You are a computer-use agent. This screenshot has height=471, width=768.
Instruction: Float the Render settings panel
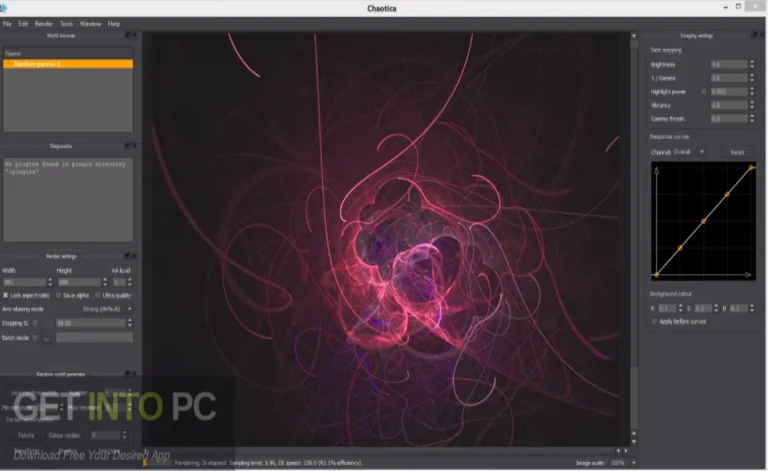point(127,256)
